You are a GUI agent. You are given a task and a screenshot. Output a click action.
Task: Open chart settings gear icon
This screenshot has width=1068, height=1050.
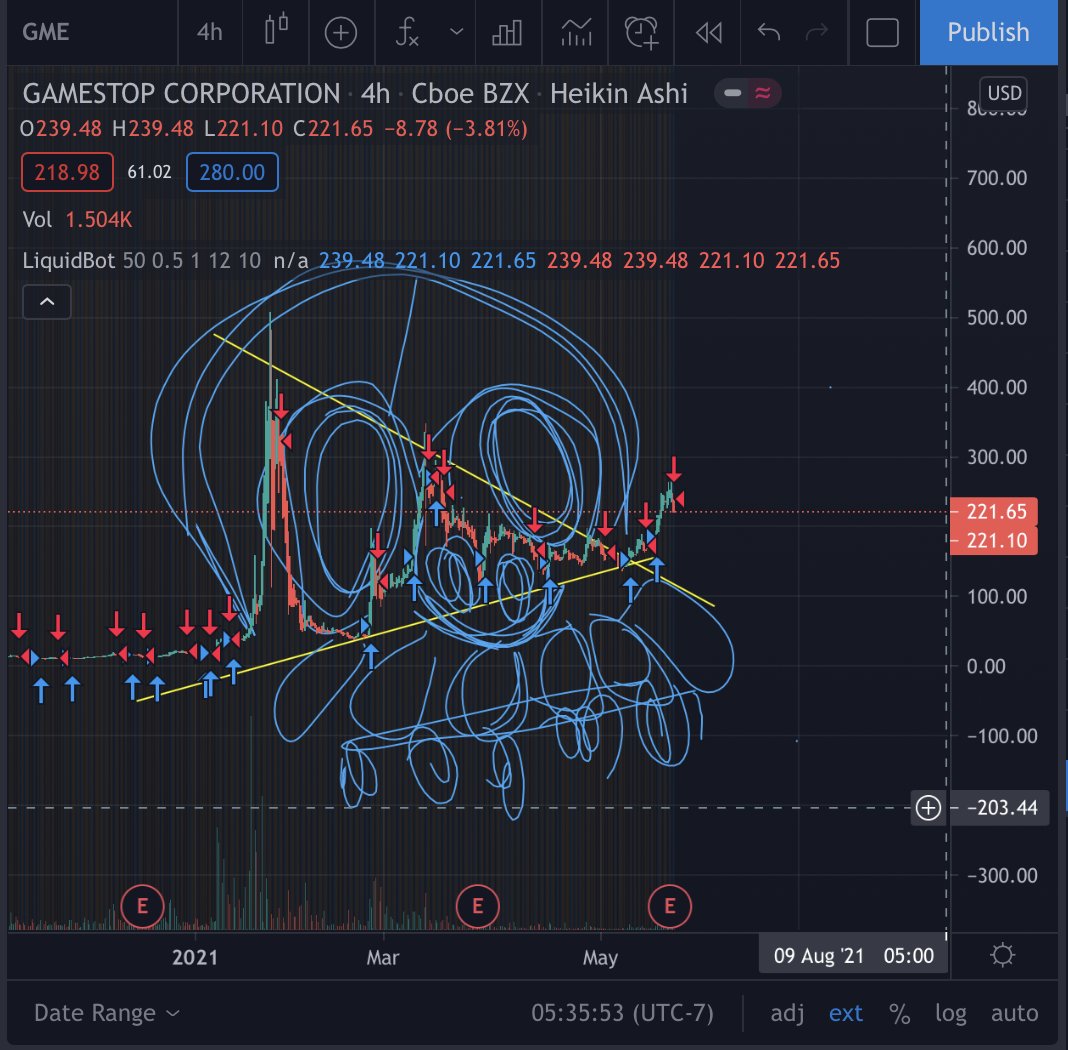1003,955
